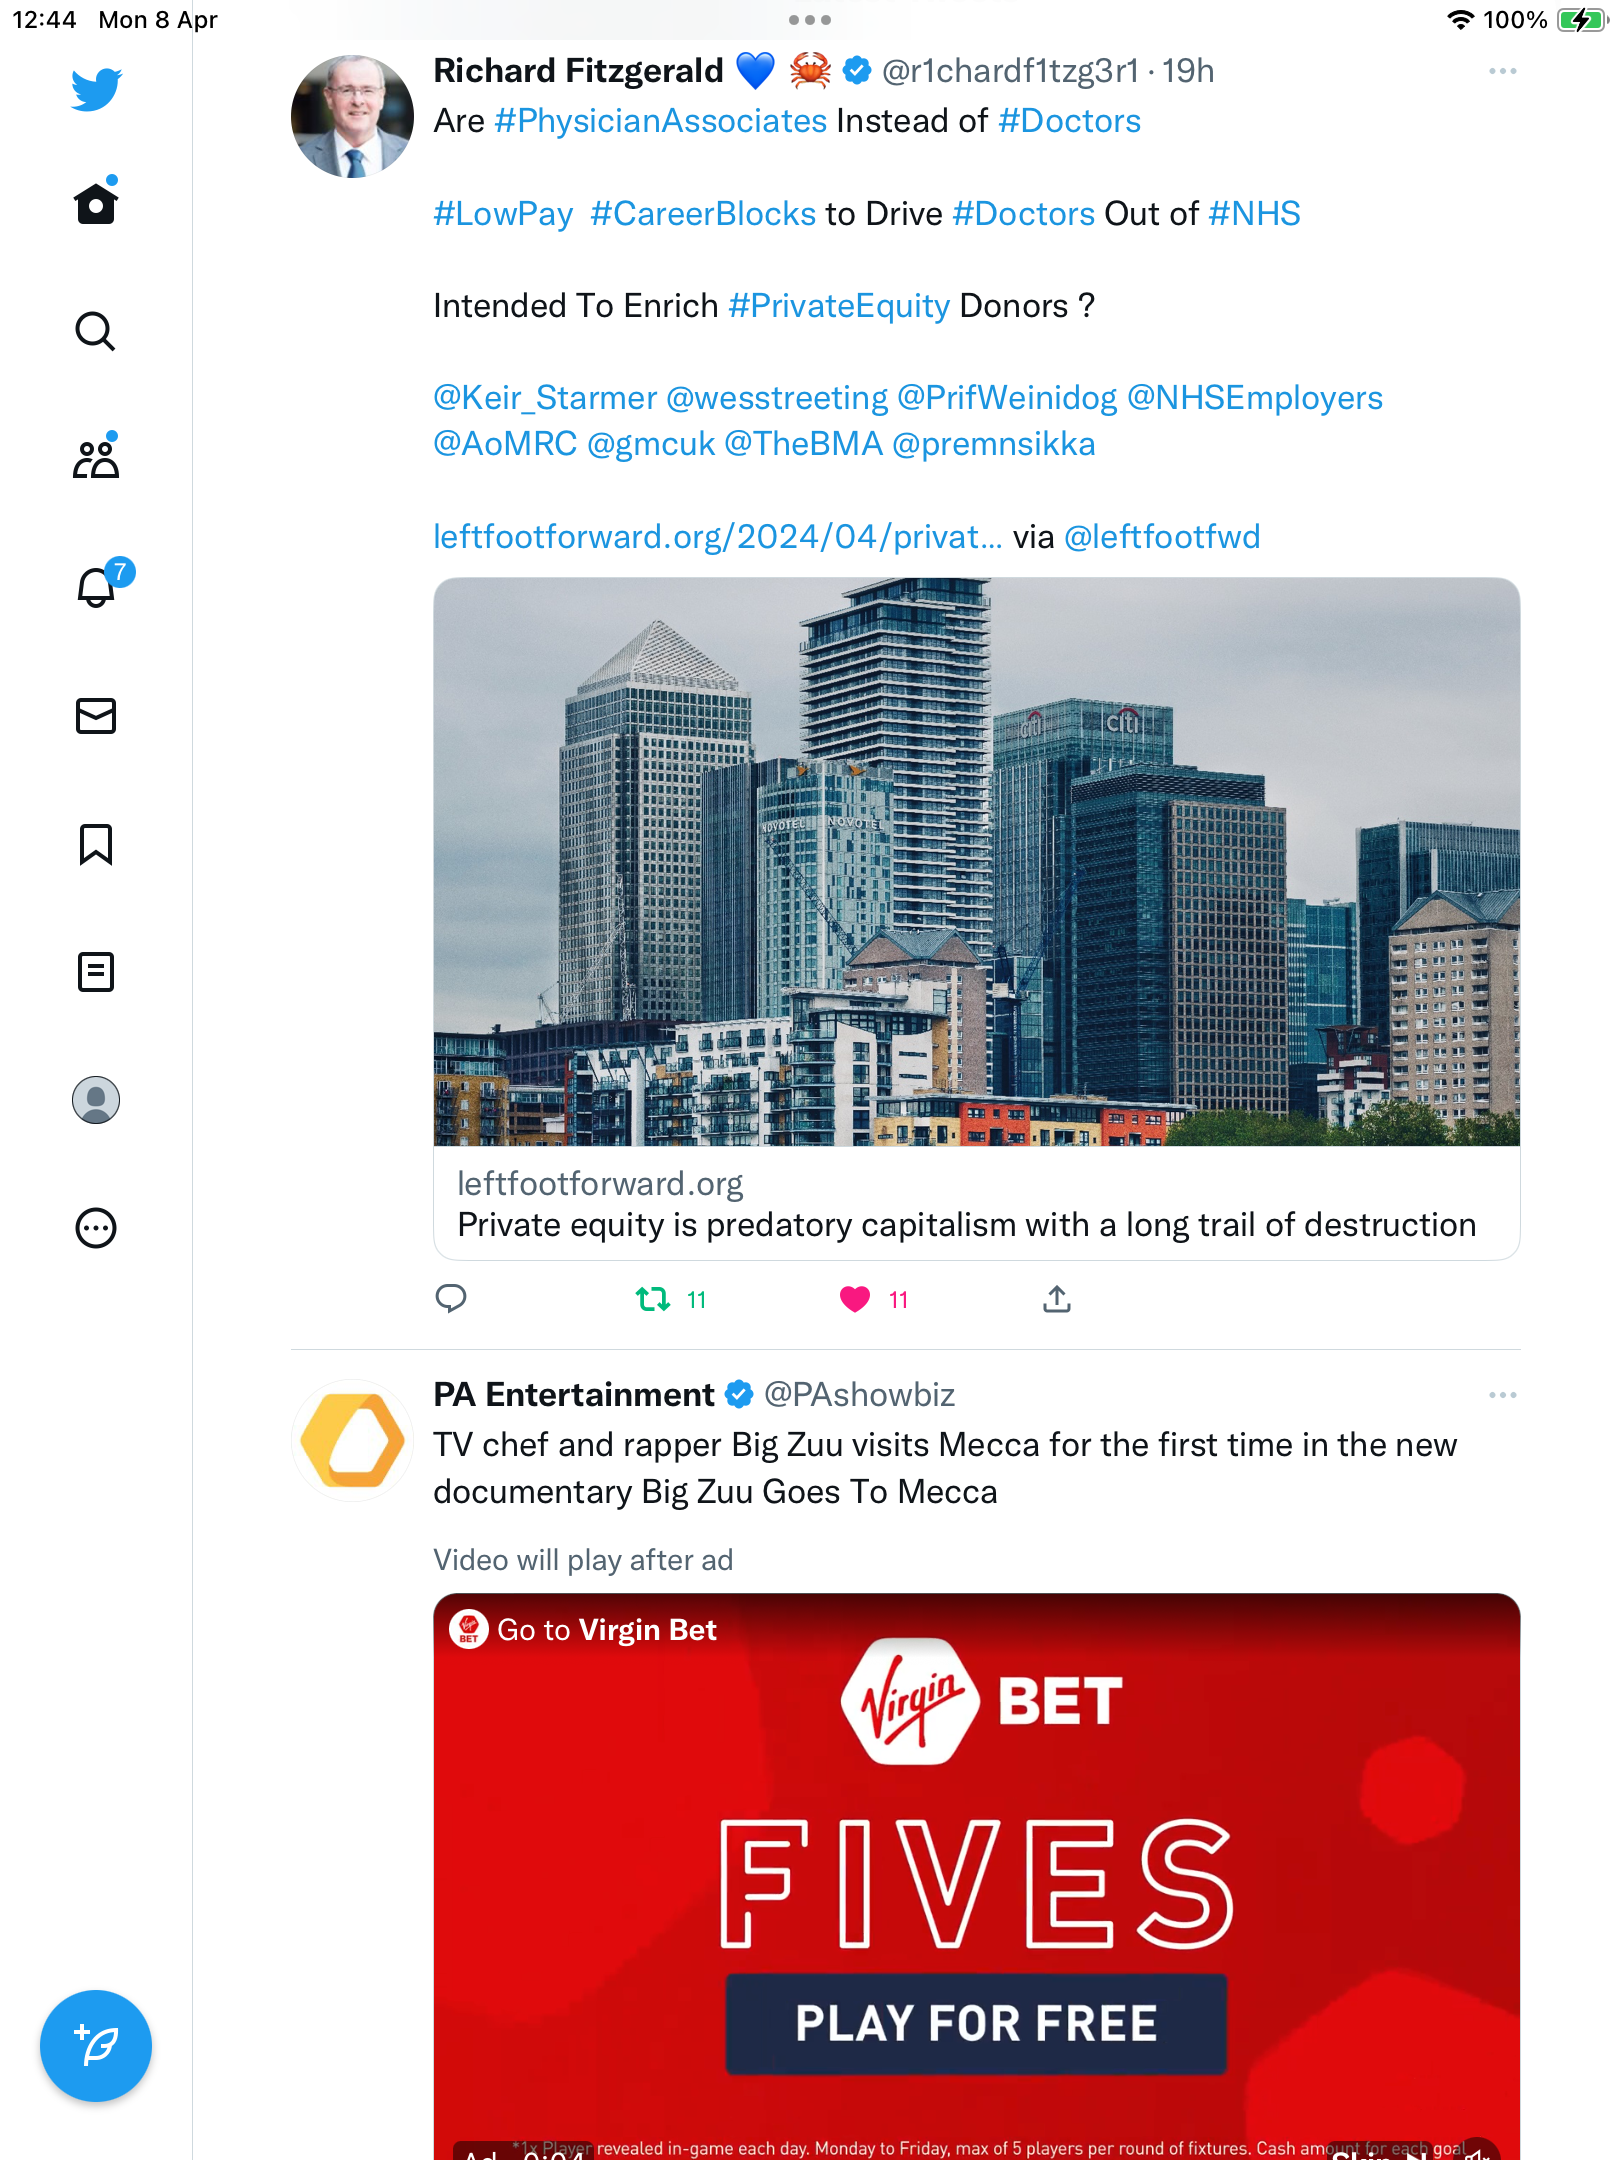Screen dimensions: 1620x2160
Task: Open the Bookmarks icon in sidebar
Action: click(x=96, y=844)
